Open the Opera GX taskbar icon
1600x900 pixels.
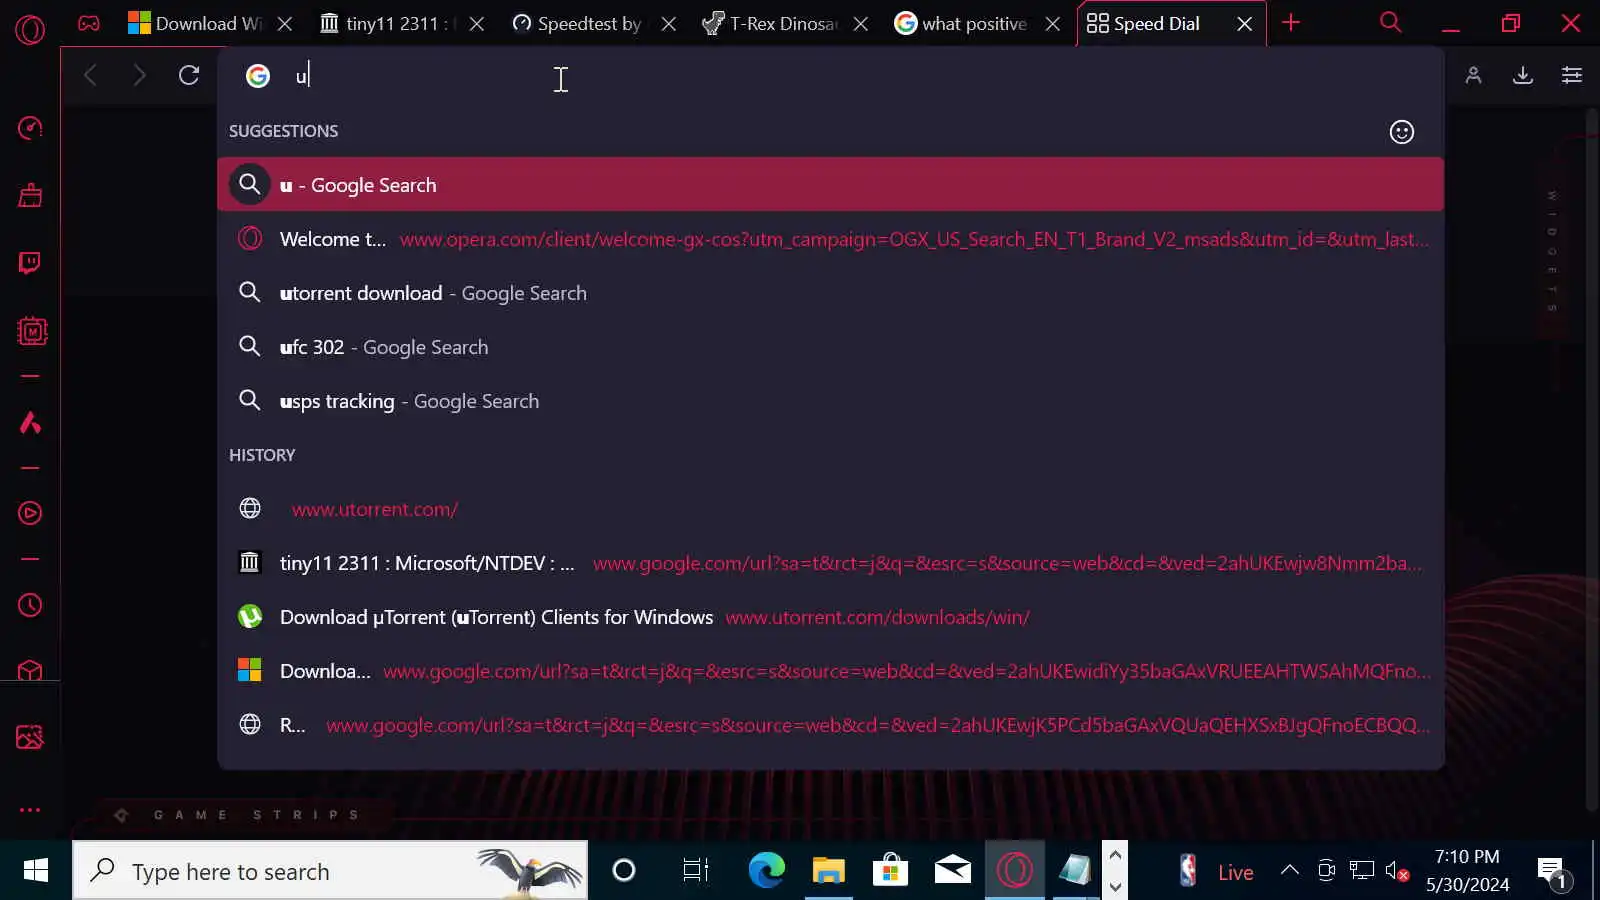[1014, 870]
